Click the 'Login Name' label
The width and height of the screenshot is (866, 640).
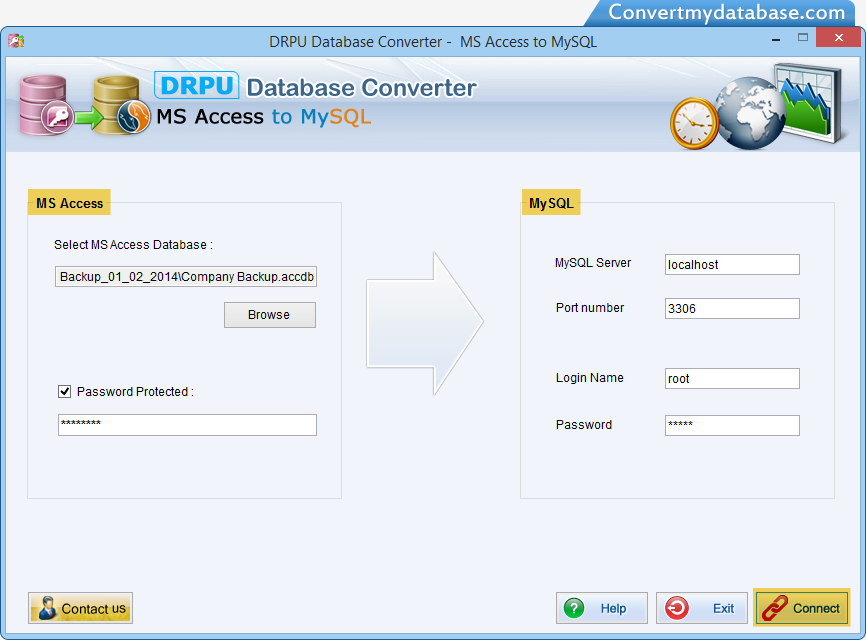coord(589,378)
